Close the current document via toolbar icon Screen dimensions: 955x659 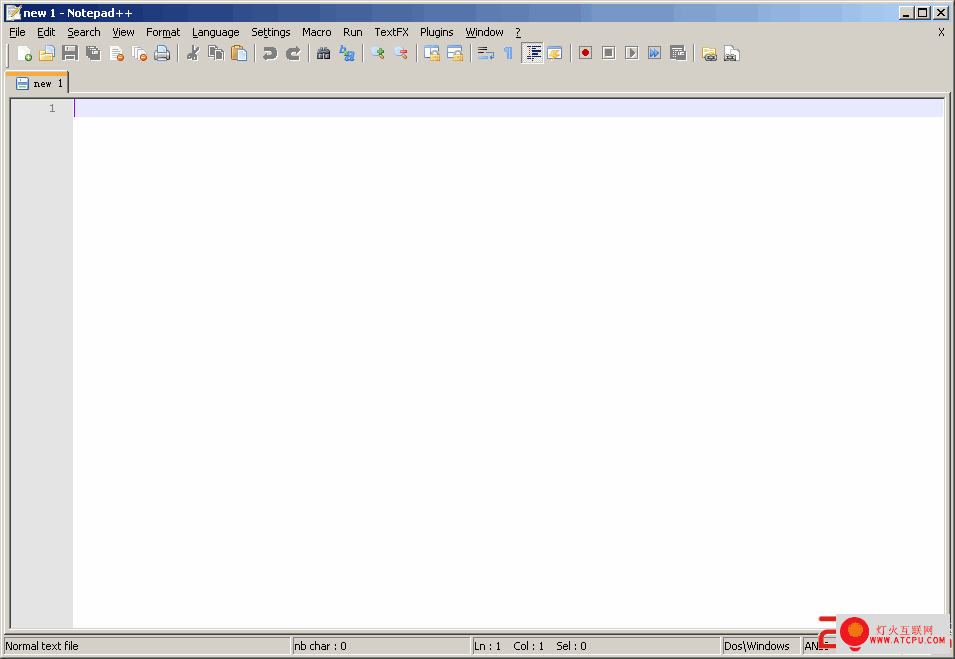click(116, 54)
